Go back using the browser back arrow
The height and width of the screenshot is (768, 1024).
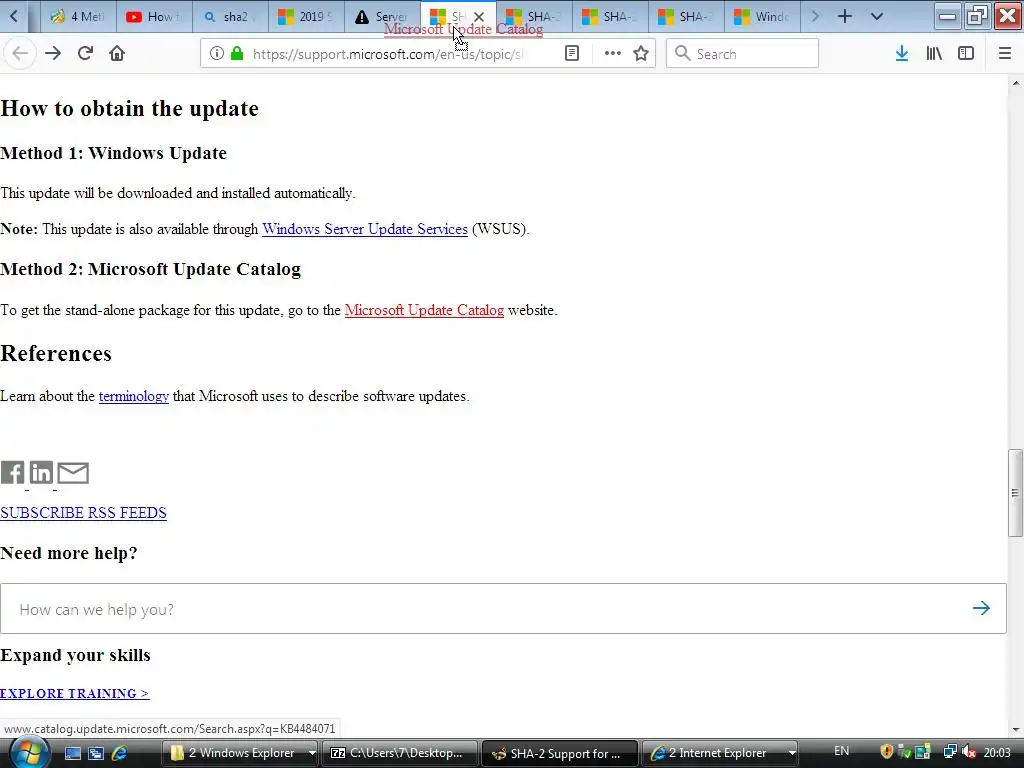20,54
